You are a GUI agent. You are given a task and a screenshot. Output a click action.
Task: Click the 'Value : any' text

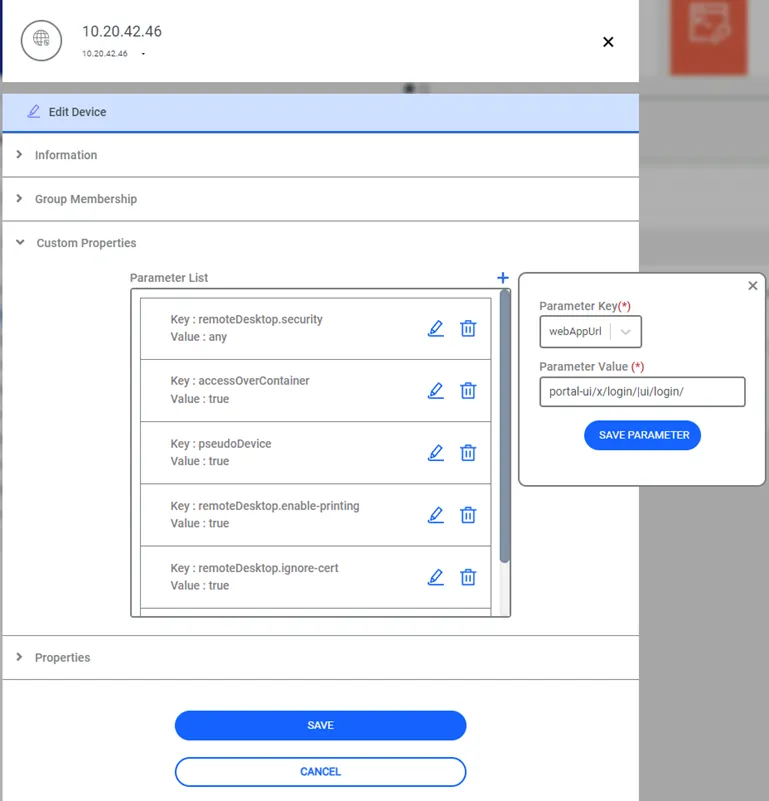(199, 337)
